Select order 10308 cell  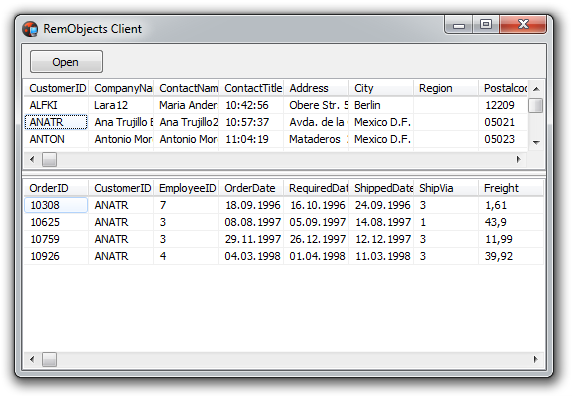click(56, 205)
